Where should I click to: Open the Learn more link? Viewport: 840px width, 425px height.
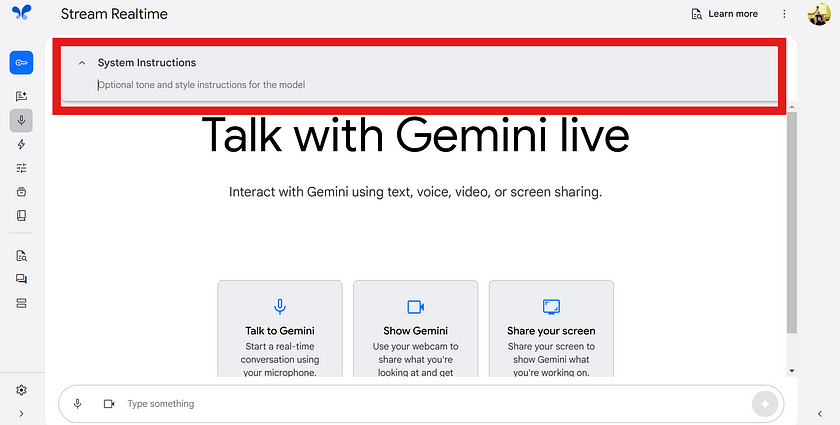coord(724,14)
